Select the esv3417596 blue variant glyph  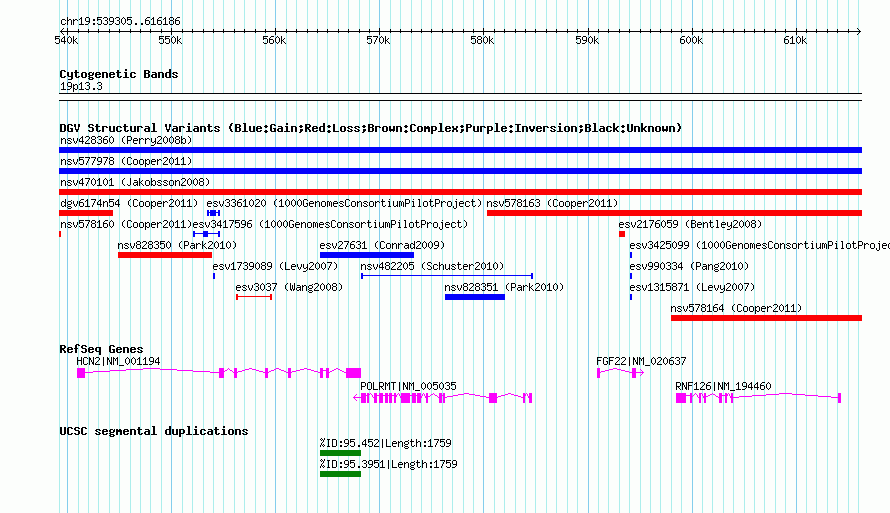tap(206, 234)
